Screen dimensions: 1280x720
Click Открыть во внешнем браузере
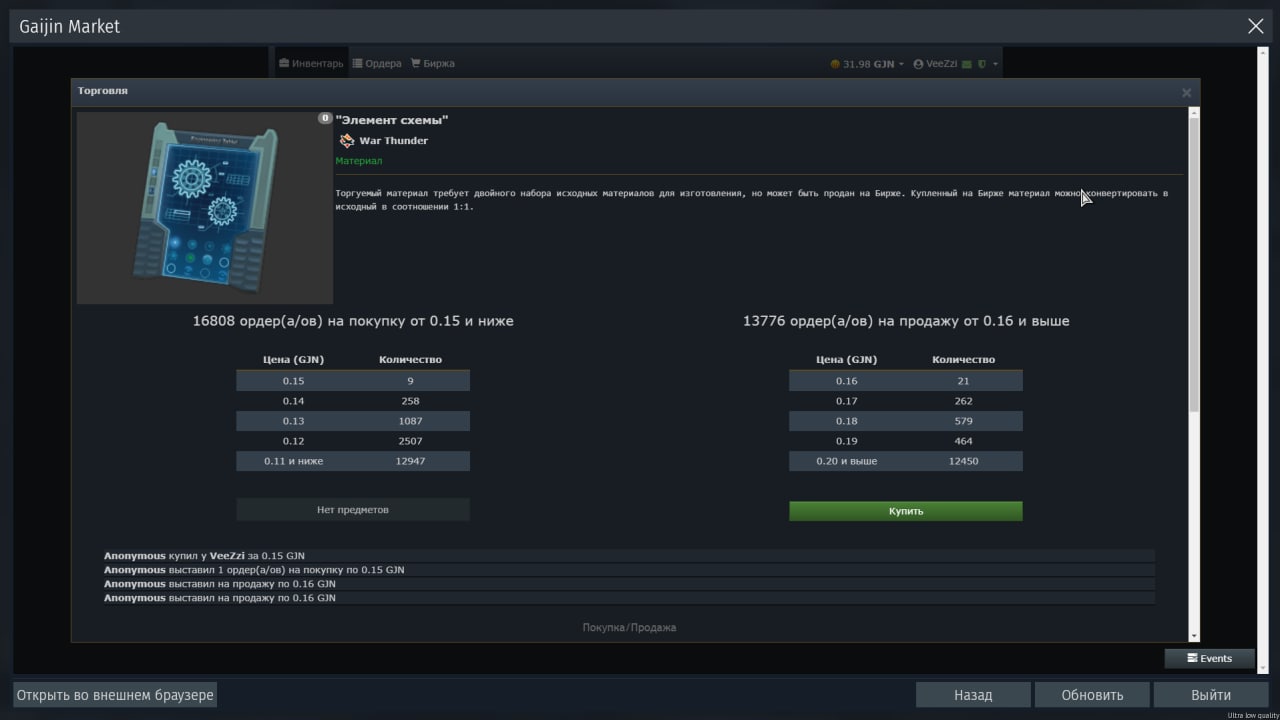click(115, 695)
